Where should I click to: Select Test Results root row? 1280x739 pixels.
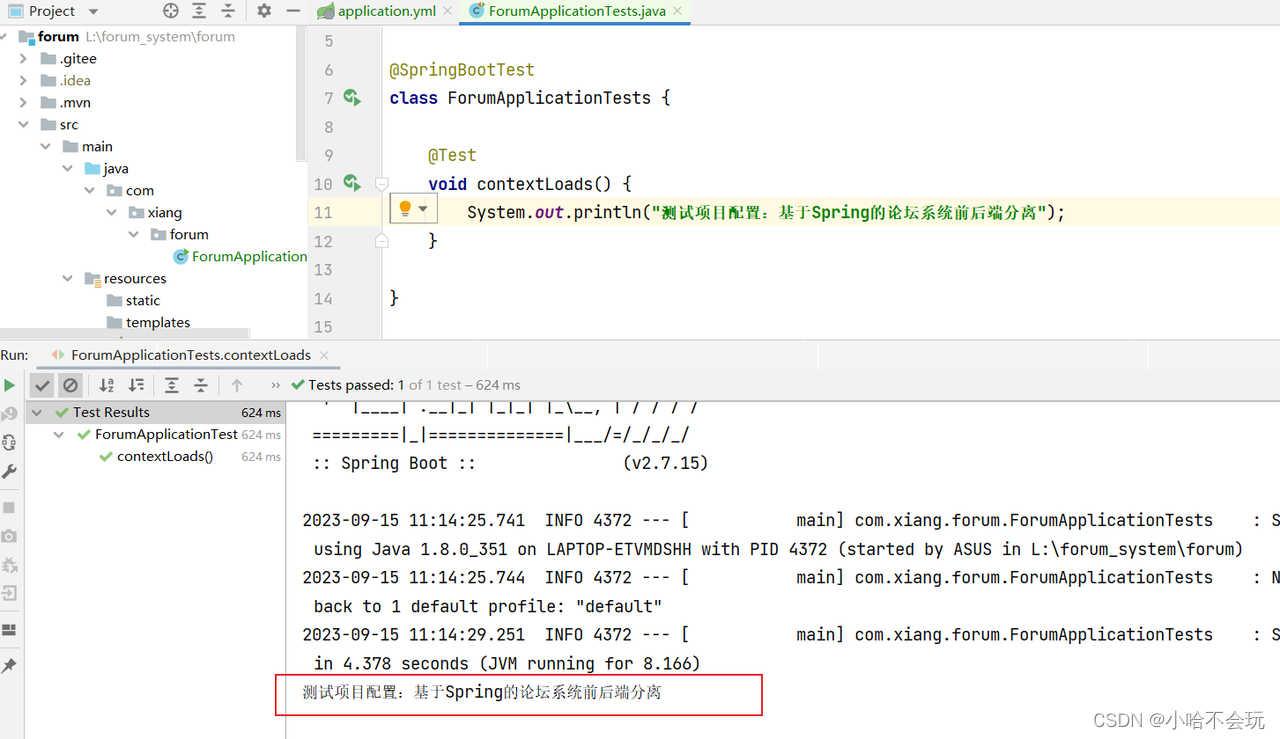pos(156,412)
